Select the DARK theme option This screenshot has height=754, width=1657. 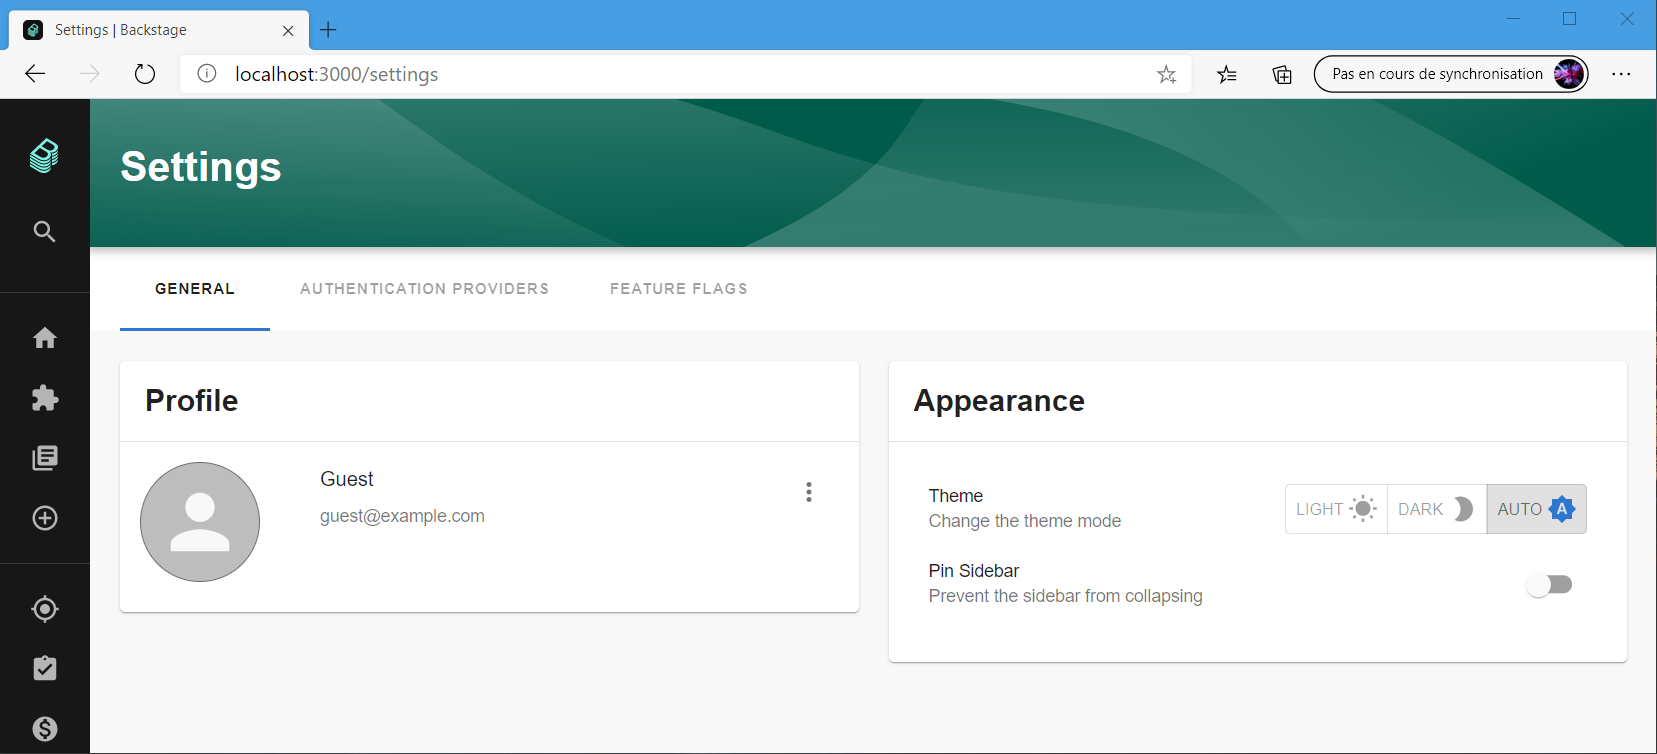point(1436,509)
